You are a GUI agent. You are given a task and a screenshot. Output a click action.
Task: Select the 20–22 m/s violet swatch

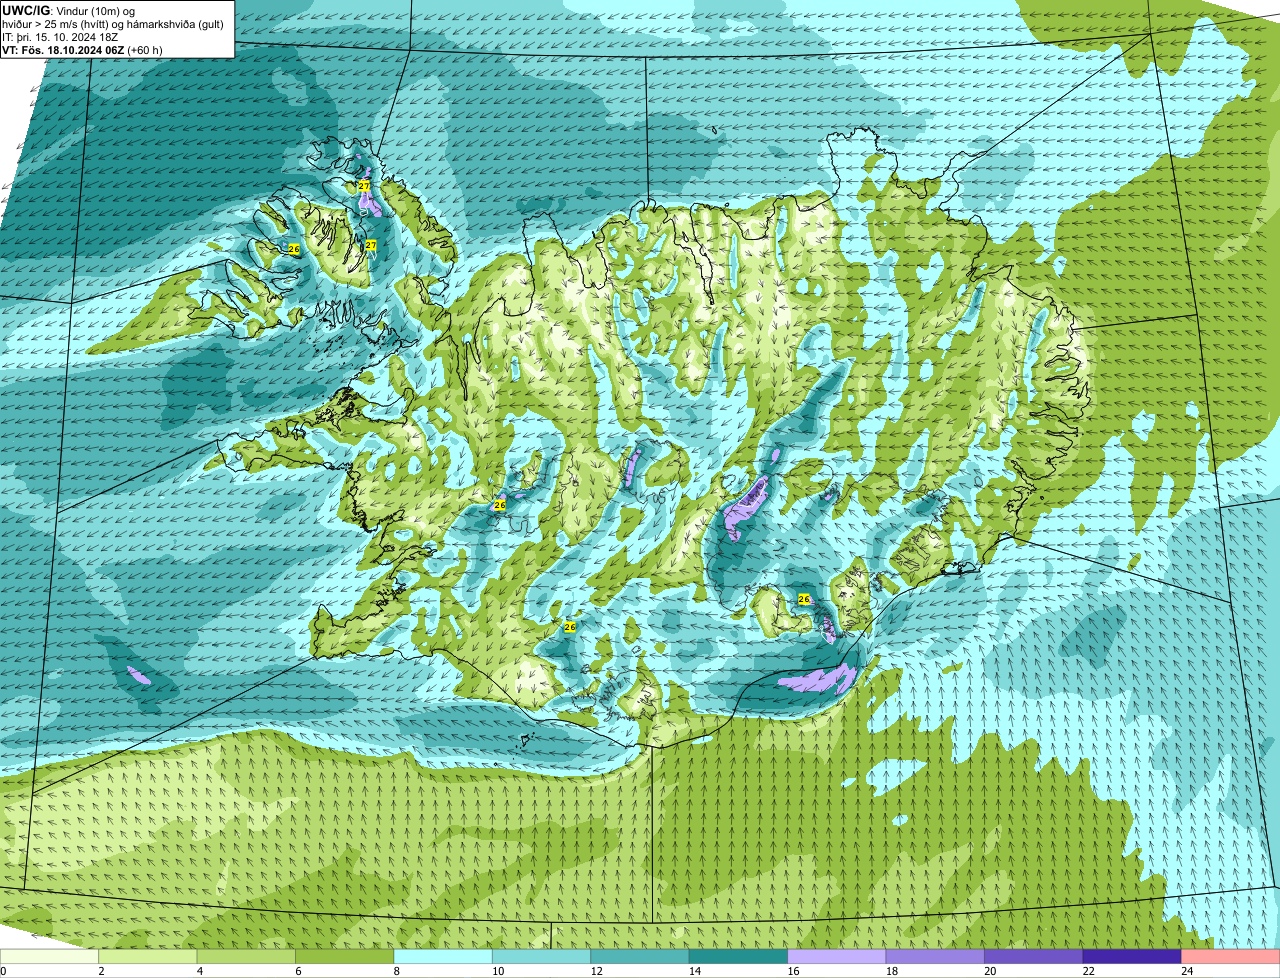point(1033,956)
